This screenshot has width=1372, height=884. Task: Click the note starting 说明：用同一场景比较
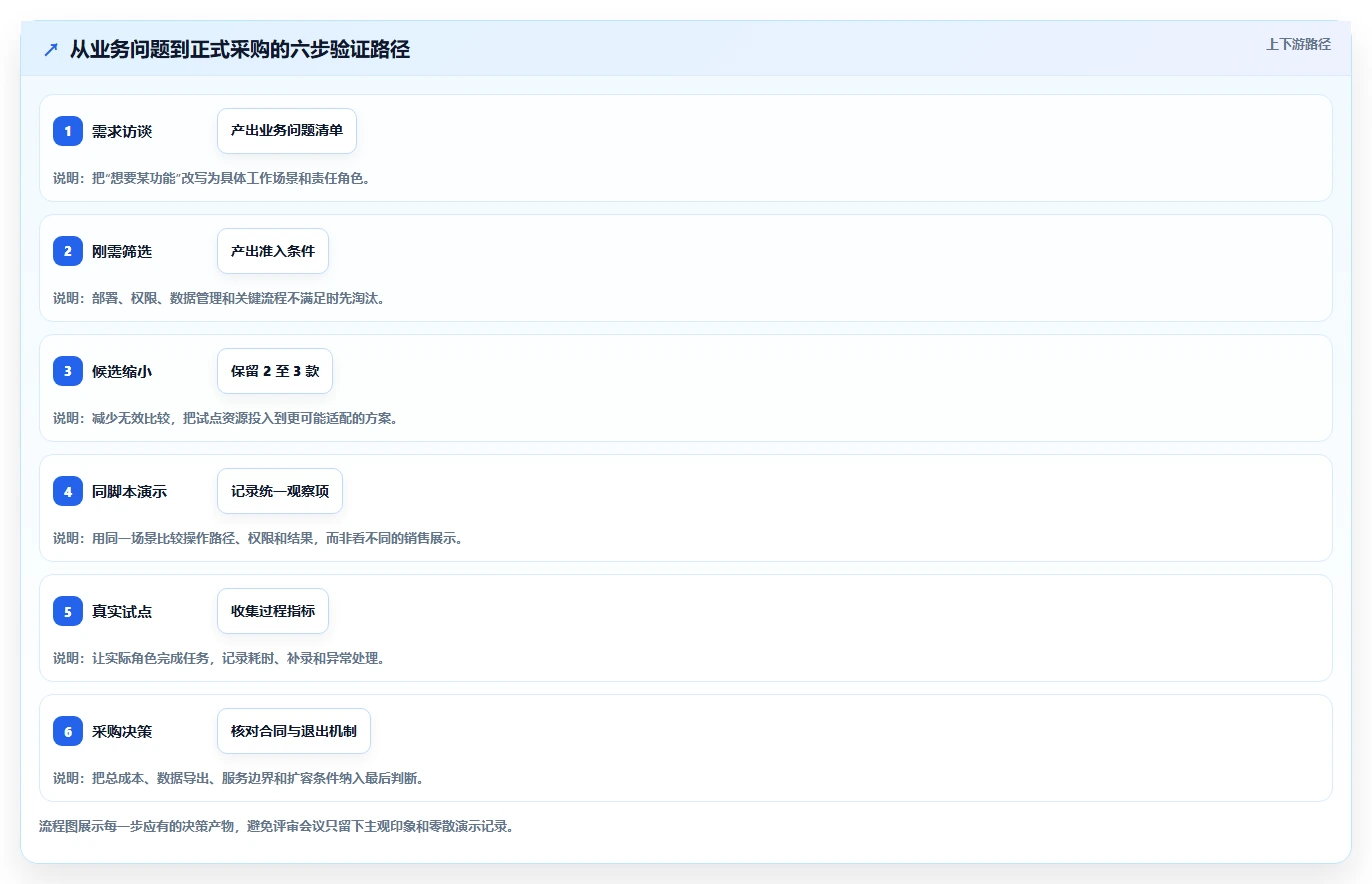pyautogui.click(x=257, y=538)
